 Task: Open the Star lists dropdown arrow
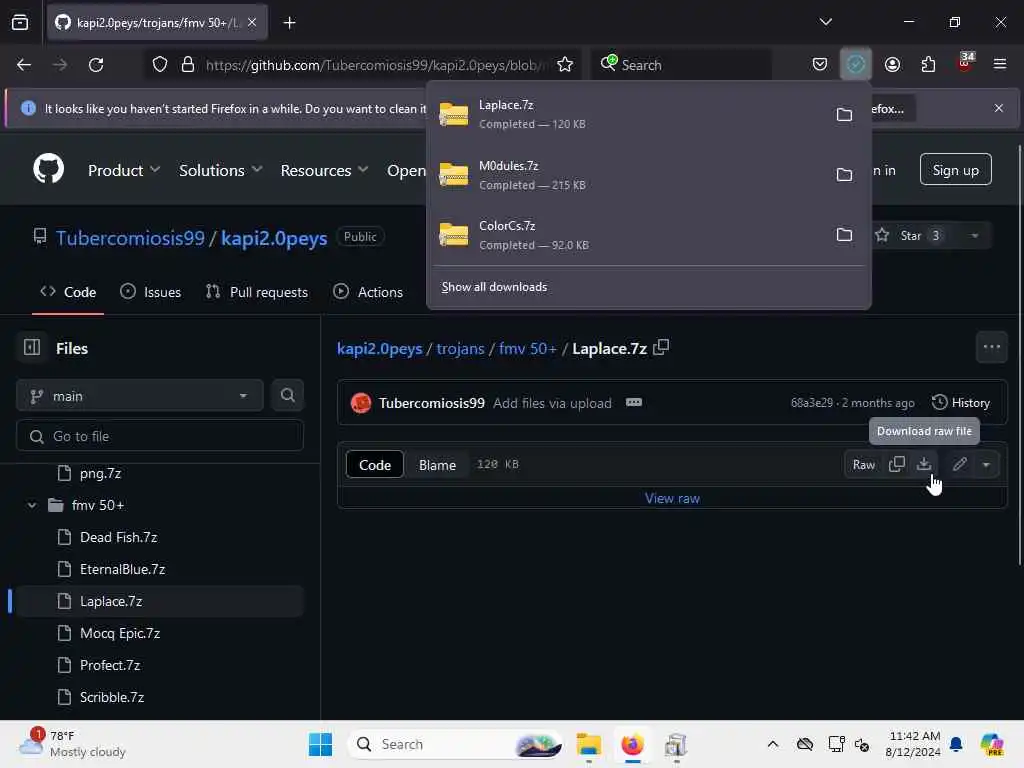pyautogui.click(x=974, y=235)
